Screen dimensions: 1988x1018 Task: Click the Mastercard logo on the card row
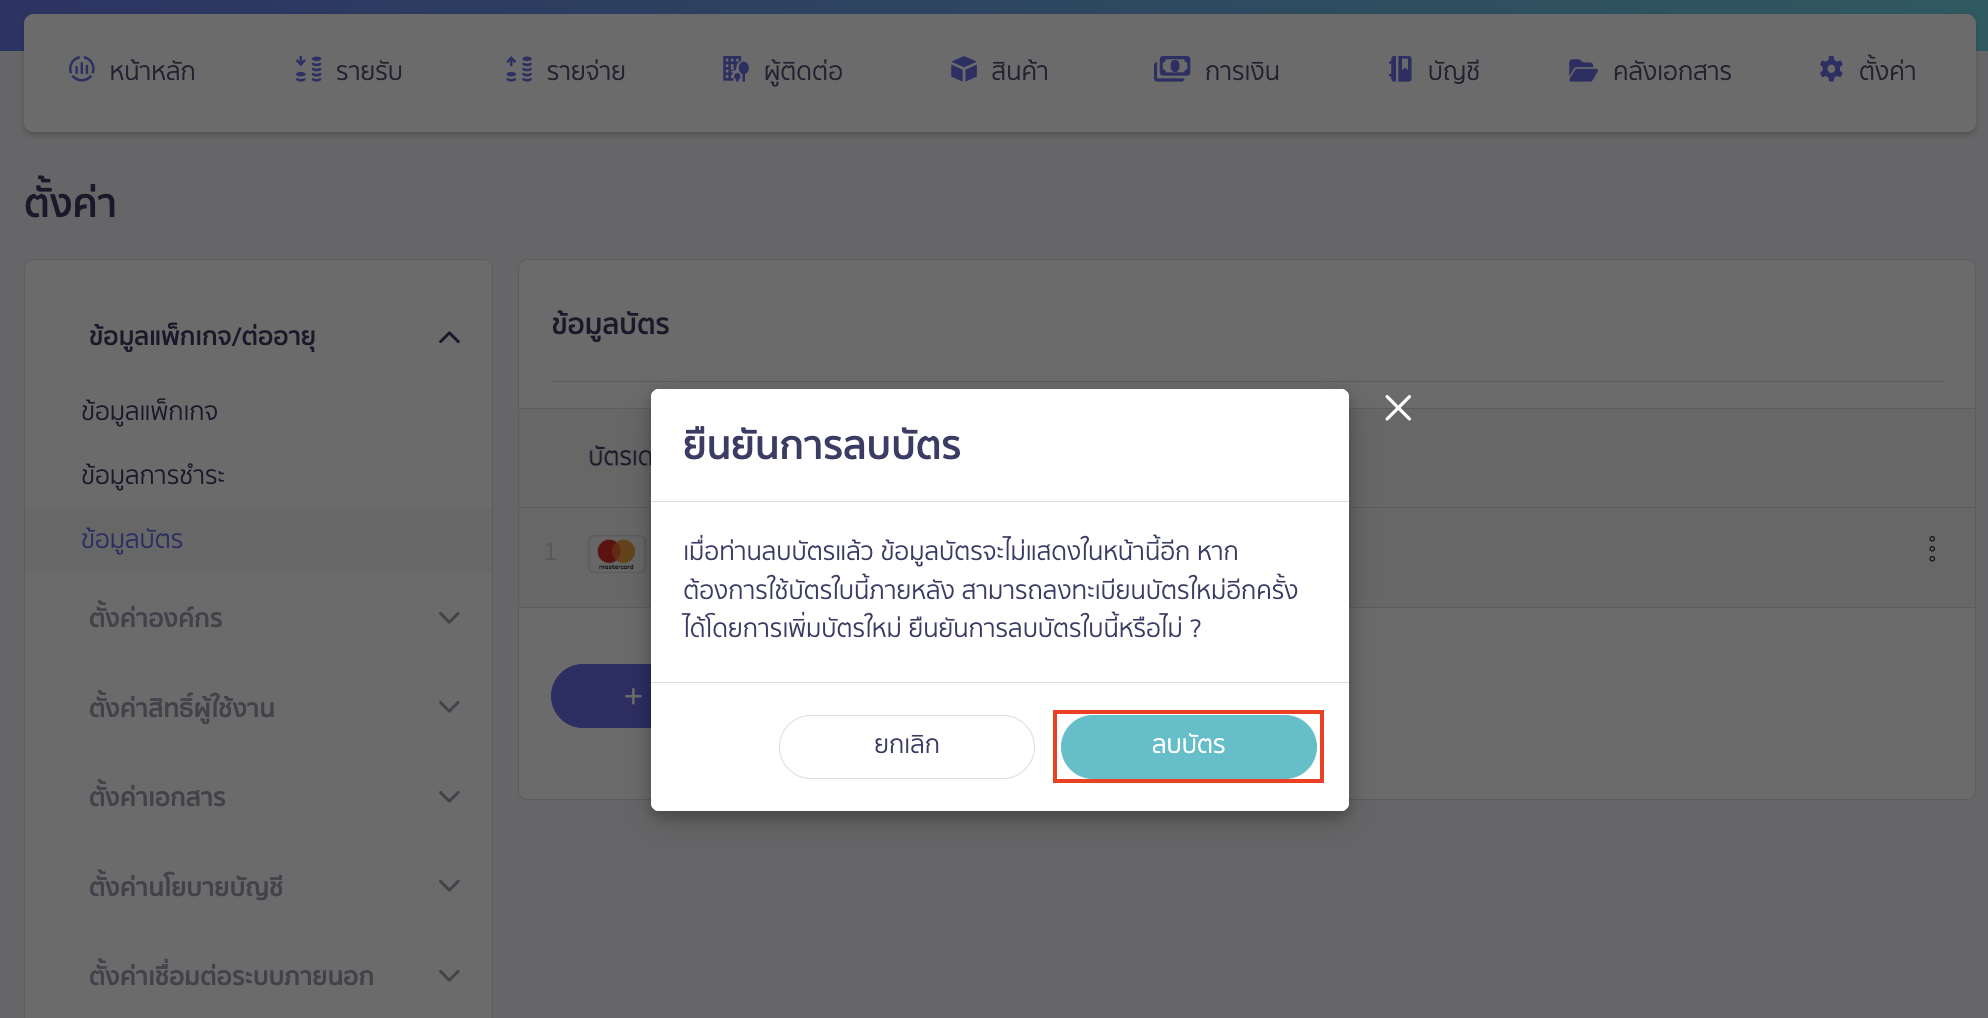tap(615, 553)
